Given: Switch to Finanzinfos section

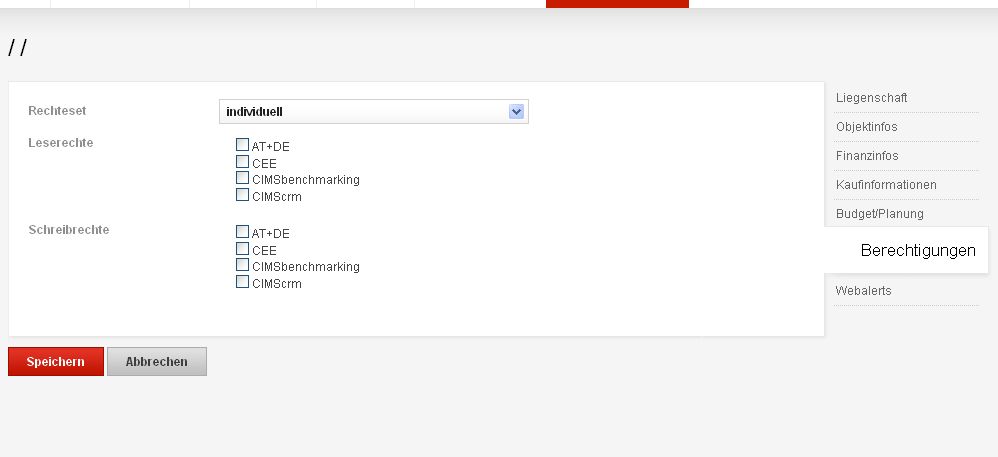Looking at the screenshot, I should [867, 156].
